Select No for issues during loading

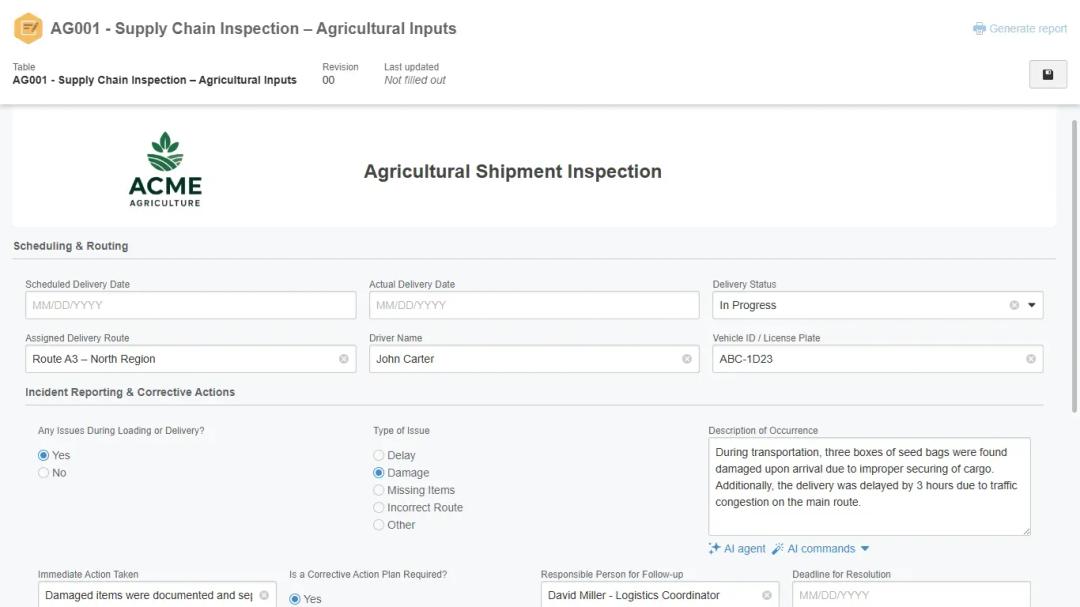point(44,473)
